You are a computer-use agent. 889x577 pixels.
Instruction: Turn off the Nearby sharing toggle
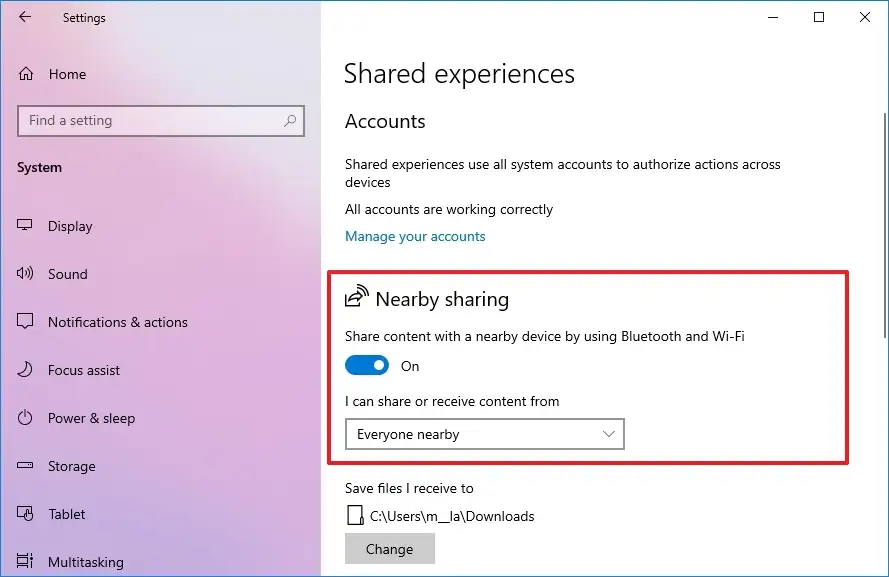(x=367, y=366)
